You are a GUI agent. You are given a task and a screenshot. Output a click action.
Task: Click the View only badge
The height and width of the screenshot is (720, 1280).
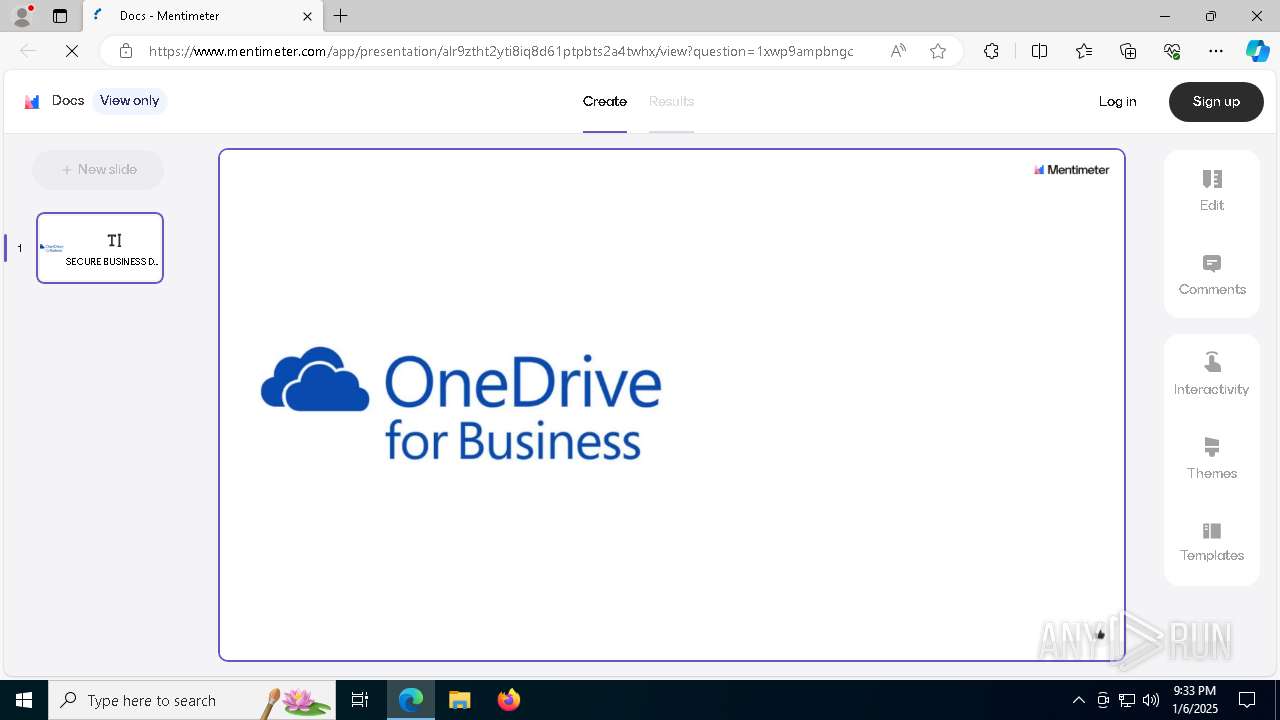point(129,101)
